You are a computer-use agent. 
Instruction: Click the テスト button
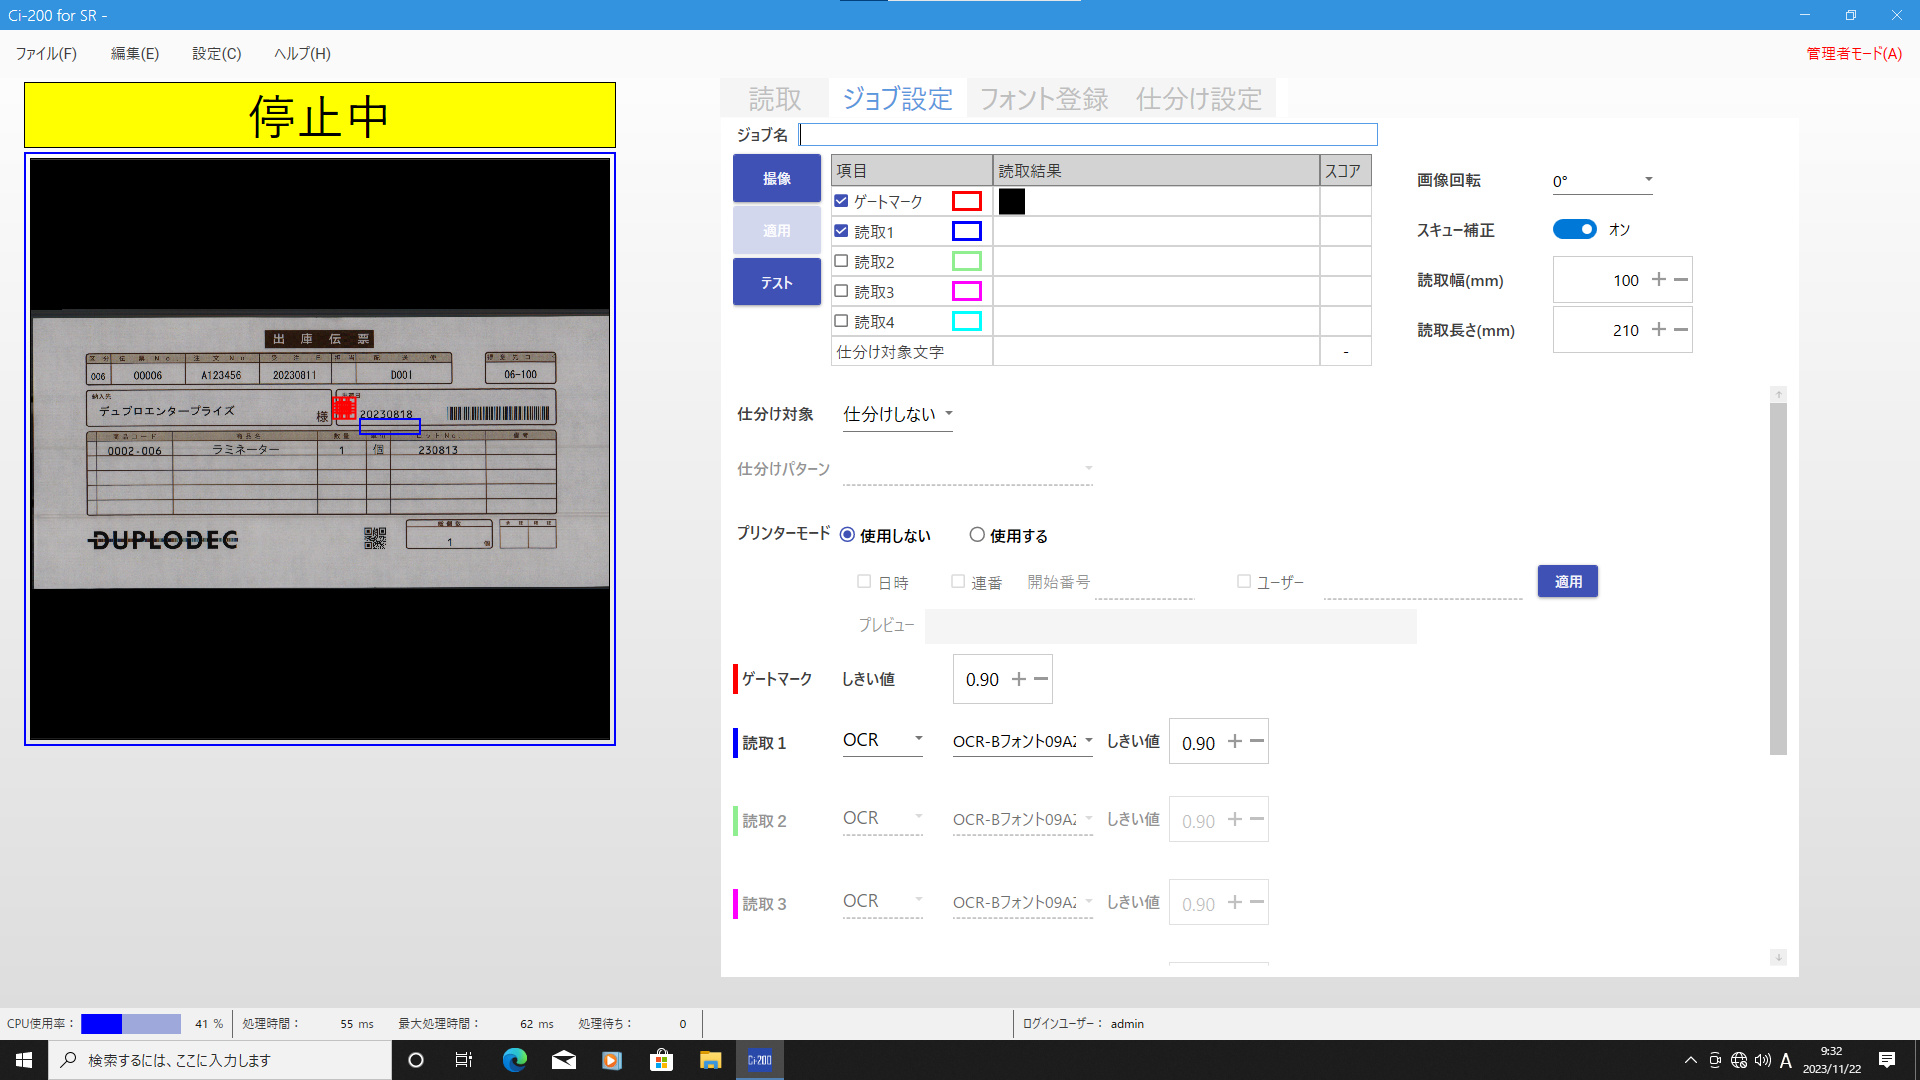[x=777, y=282]
